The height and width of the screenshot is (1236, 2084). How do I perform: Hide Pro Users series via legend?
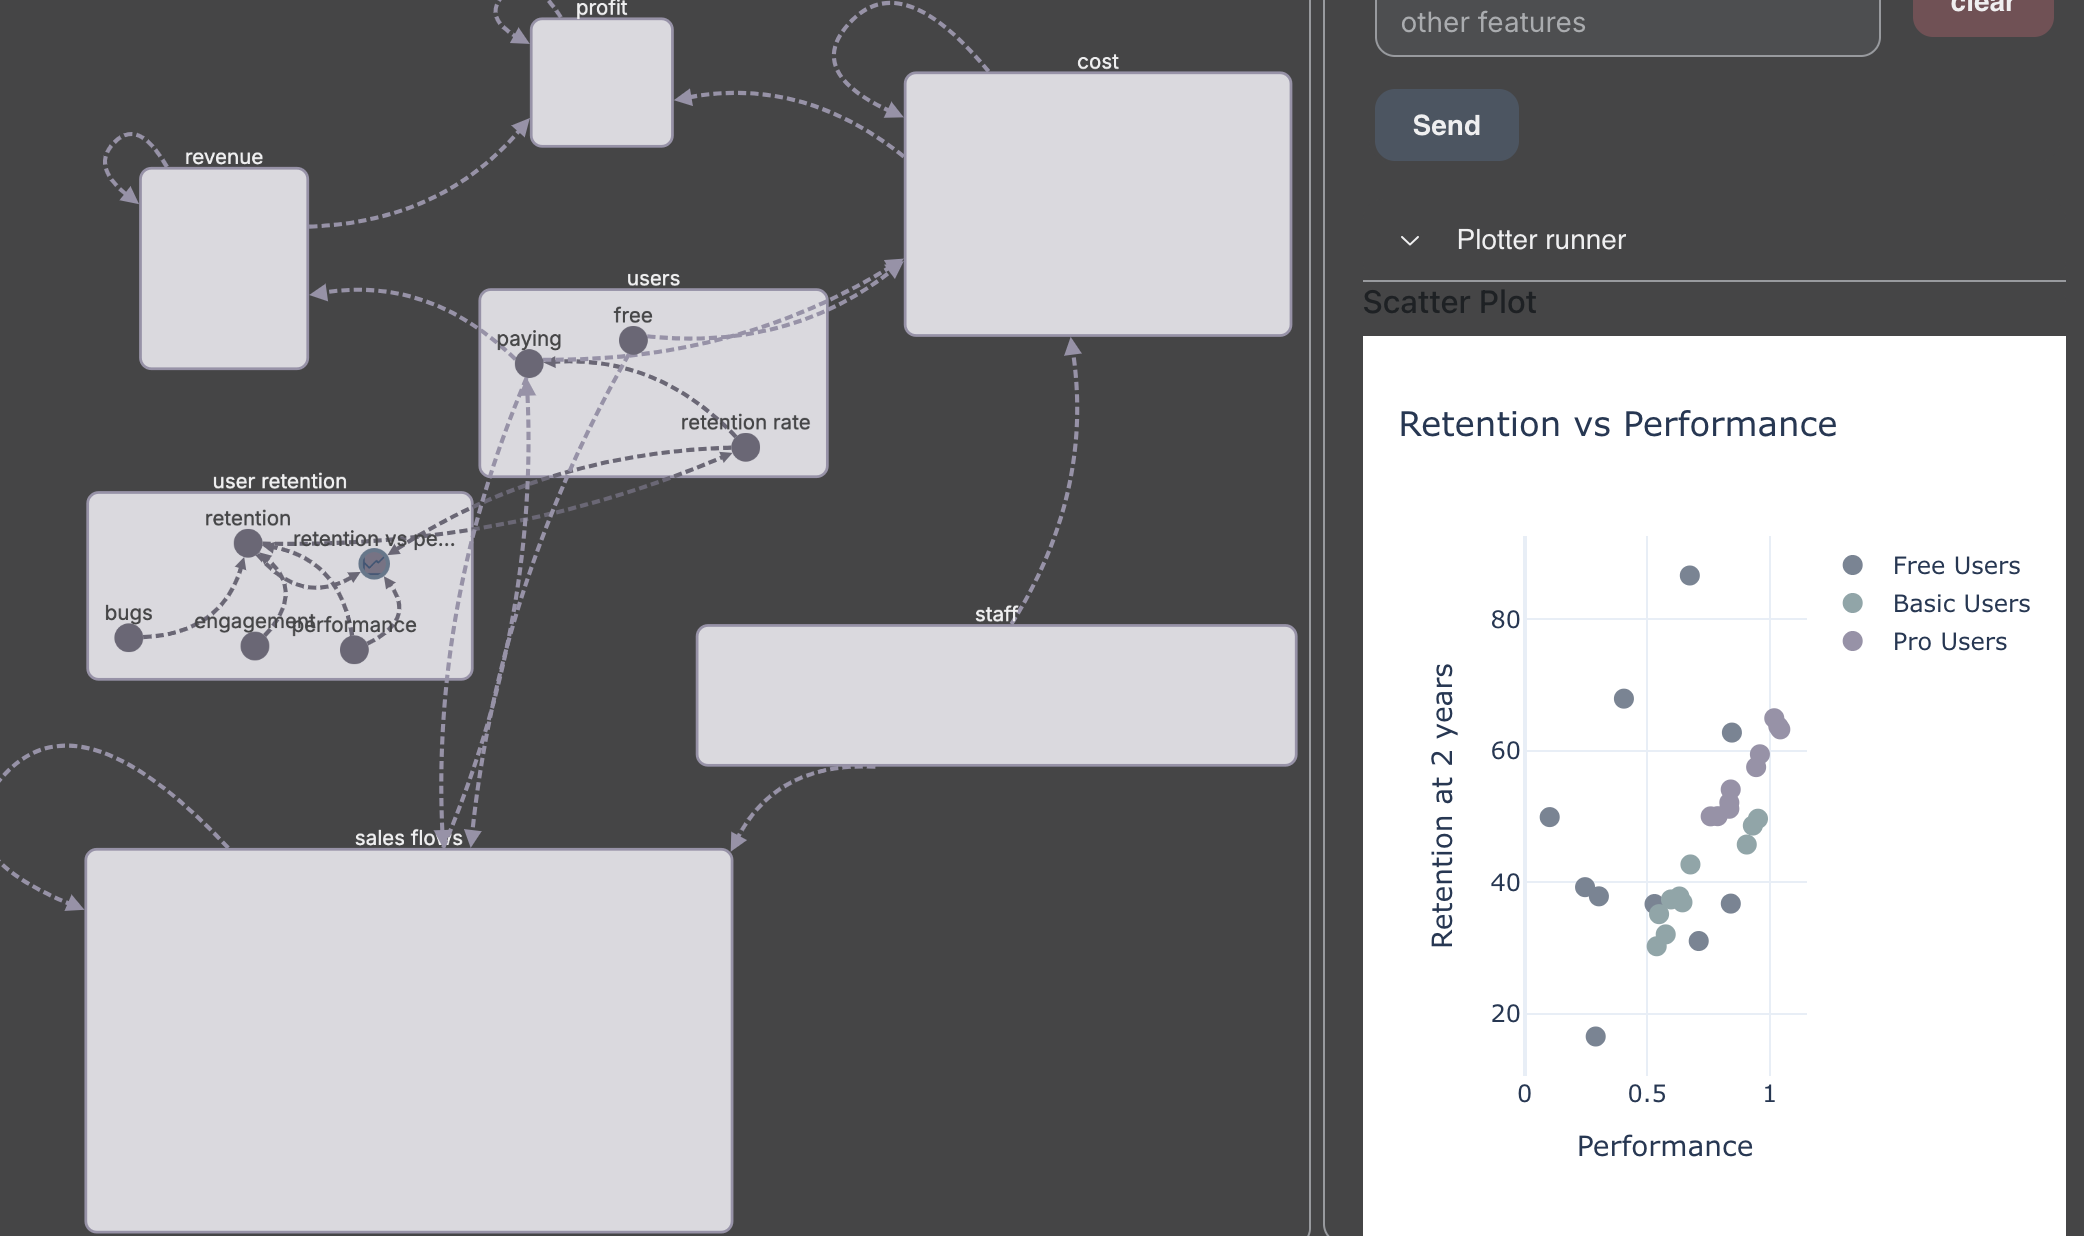click(x=1948, y=642)
